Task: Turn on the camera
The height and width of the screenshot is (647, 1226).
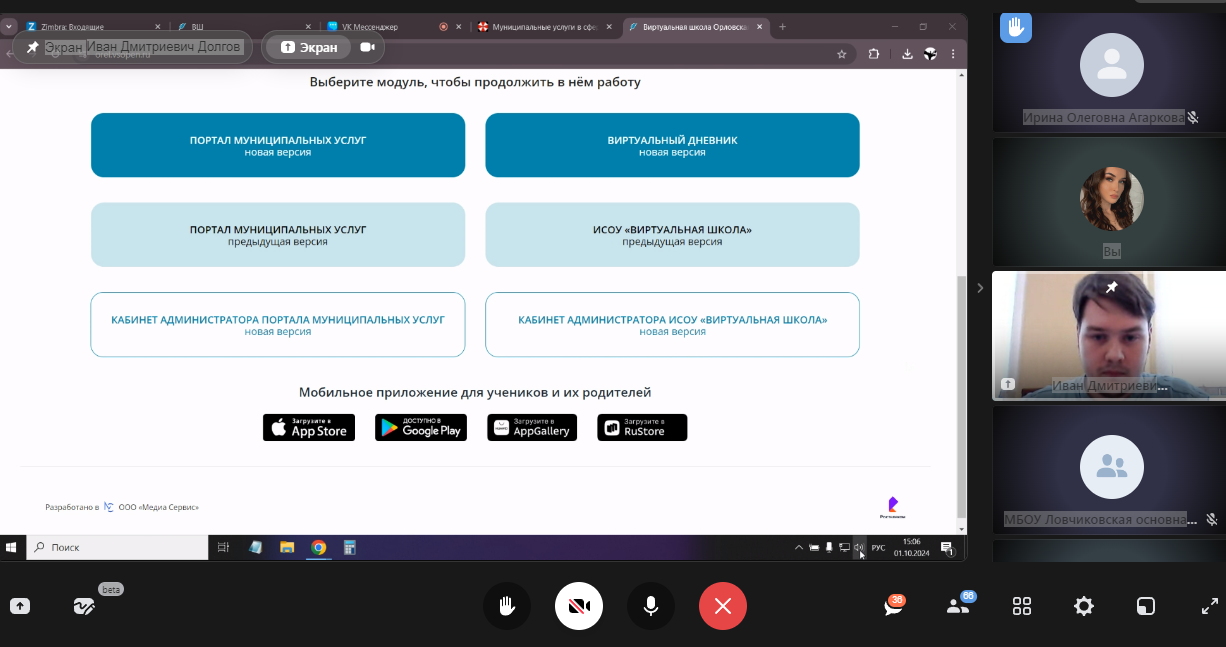Action: click(579, 606)
